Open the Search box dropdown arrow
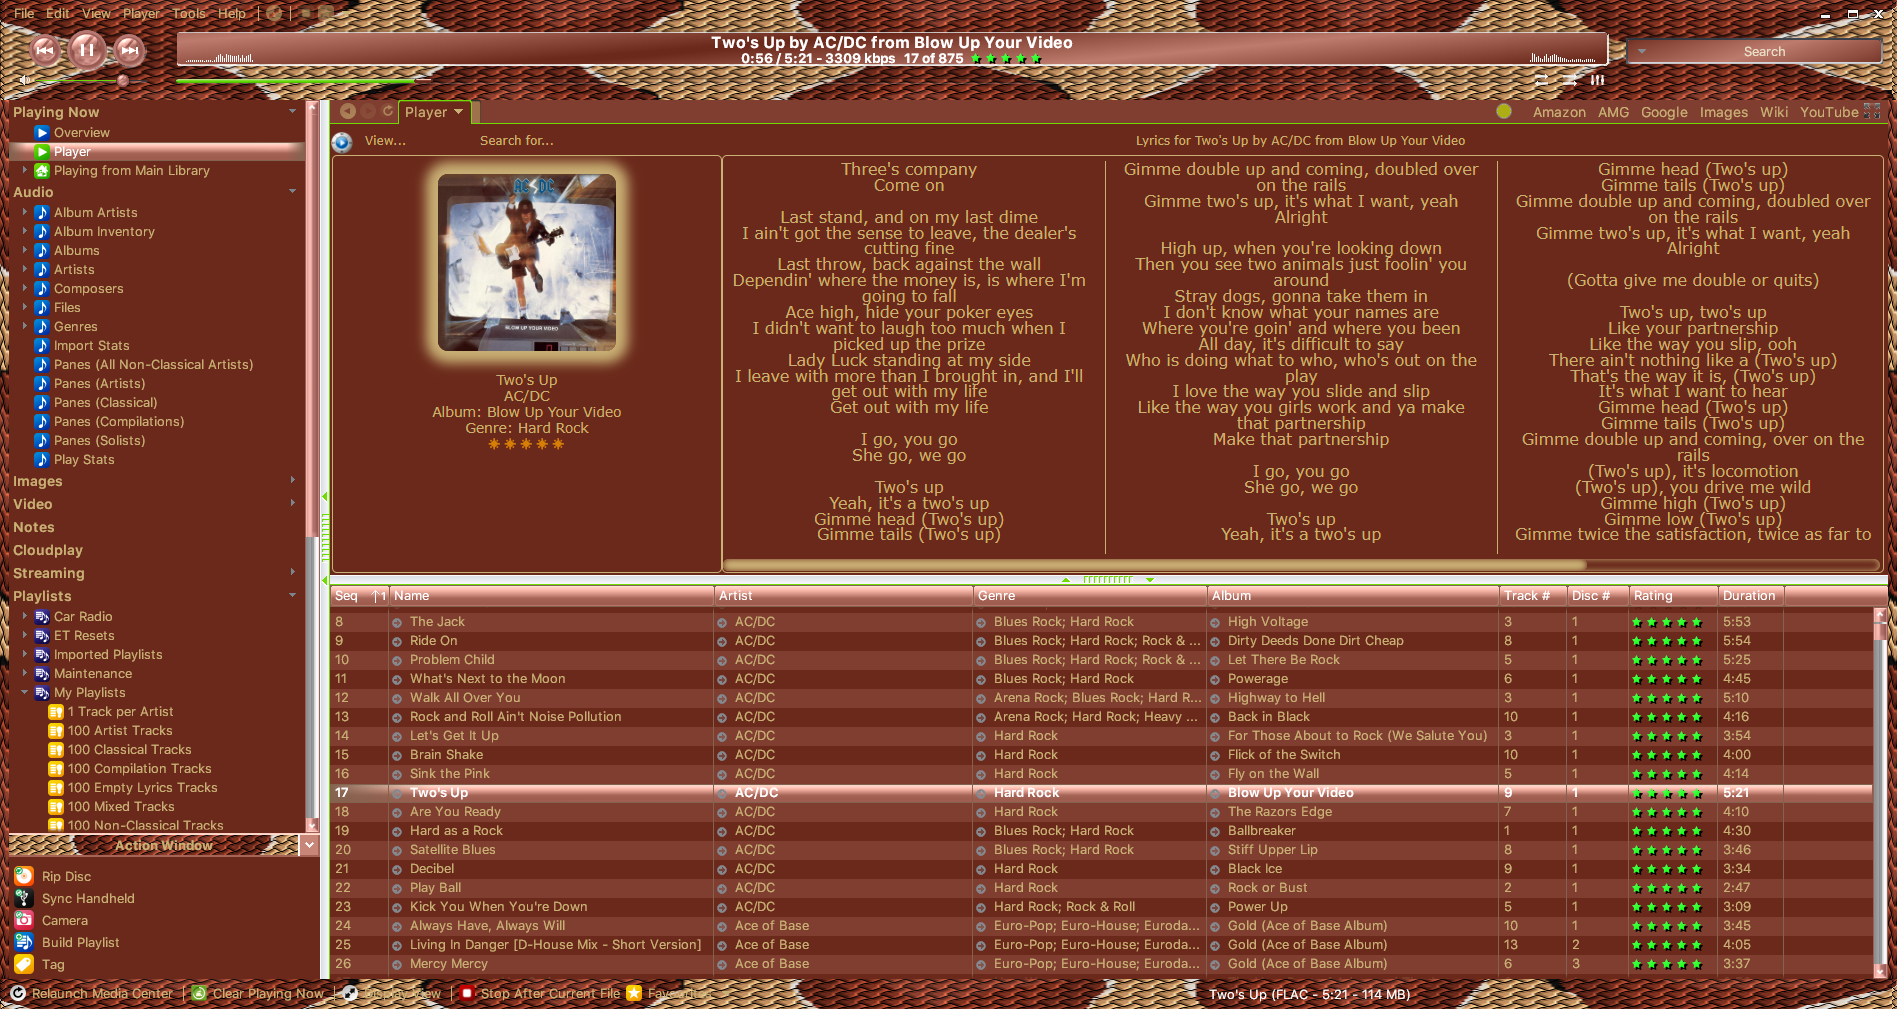The image size is (1897, 1009). (x=1641, y=51)
